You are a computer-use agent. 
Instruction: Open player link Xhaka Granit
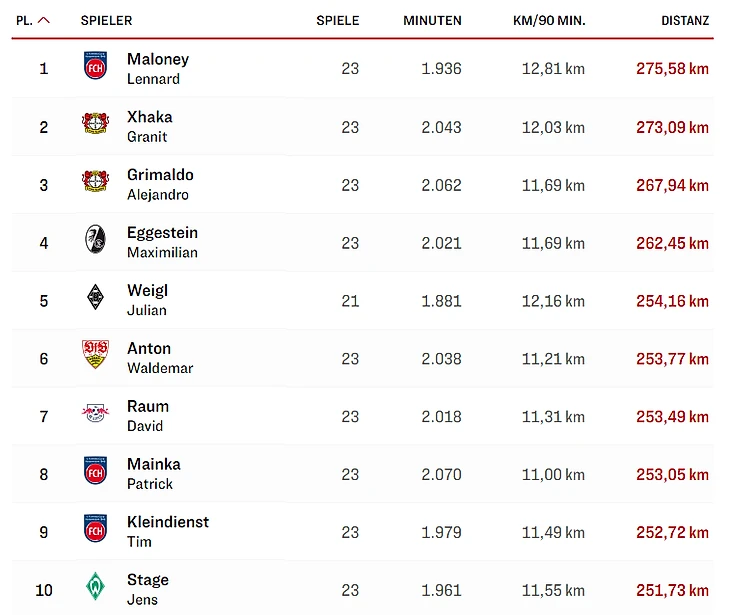point(149,126)
